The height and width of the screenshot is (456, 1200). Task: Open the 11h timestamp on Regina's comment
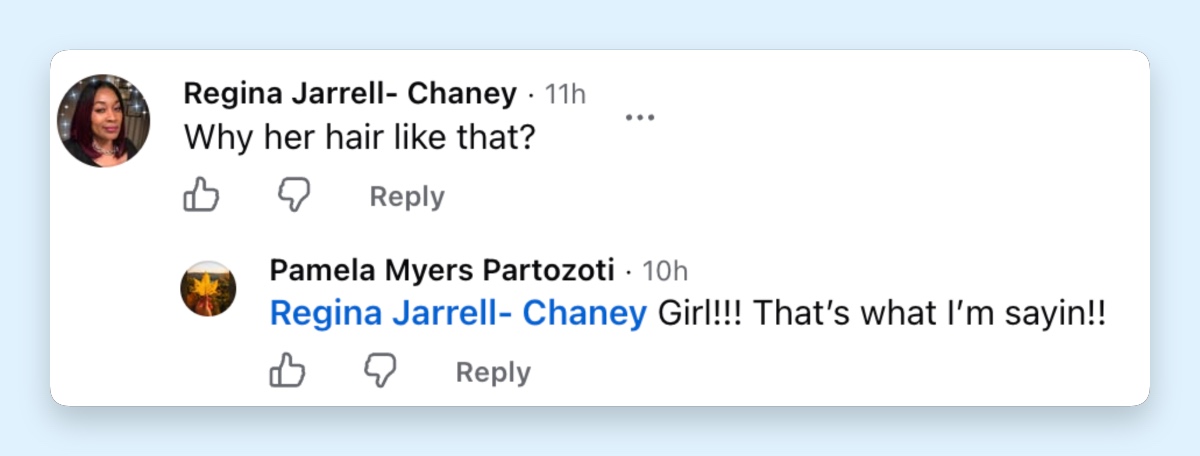(x=565, y=95)
